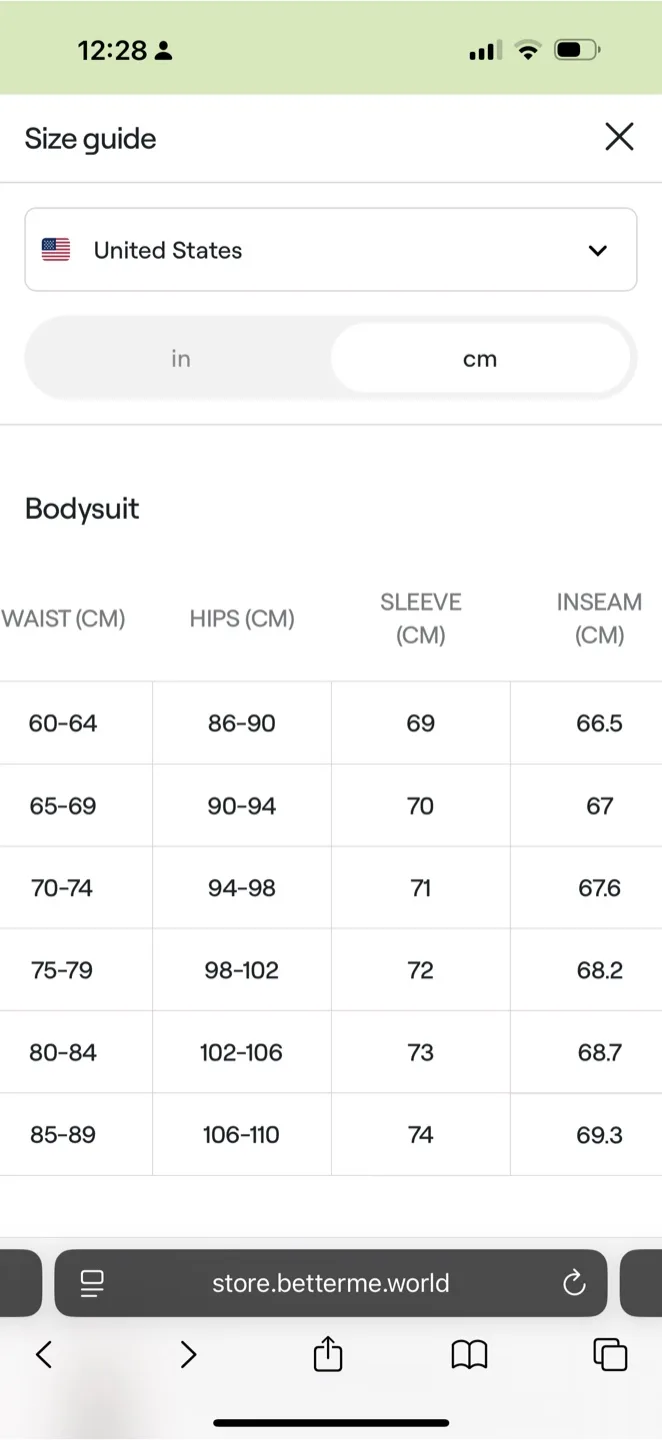Open the country selection dropdown
The height and width of the screenshot is (1440, 662).
tap(330, 250)
